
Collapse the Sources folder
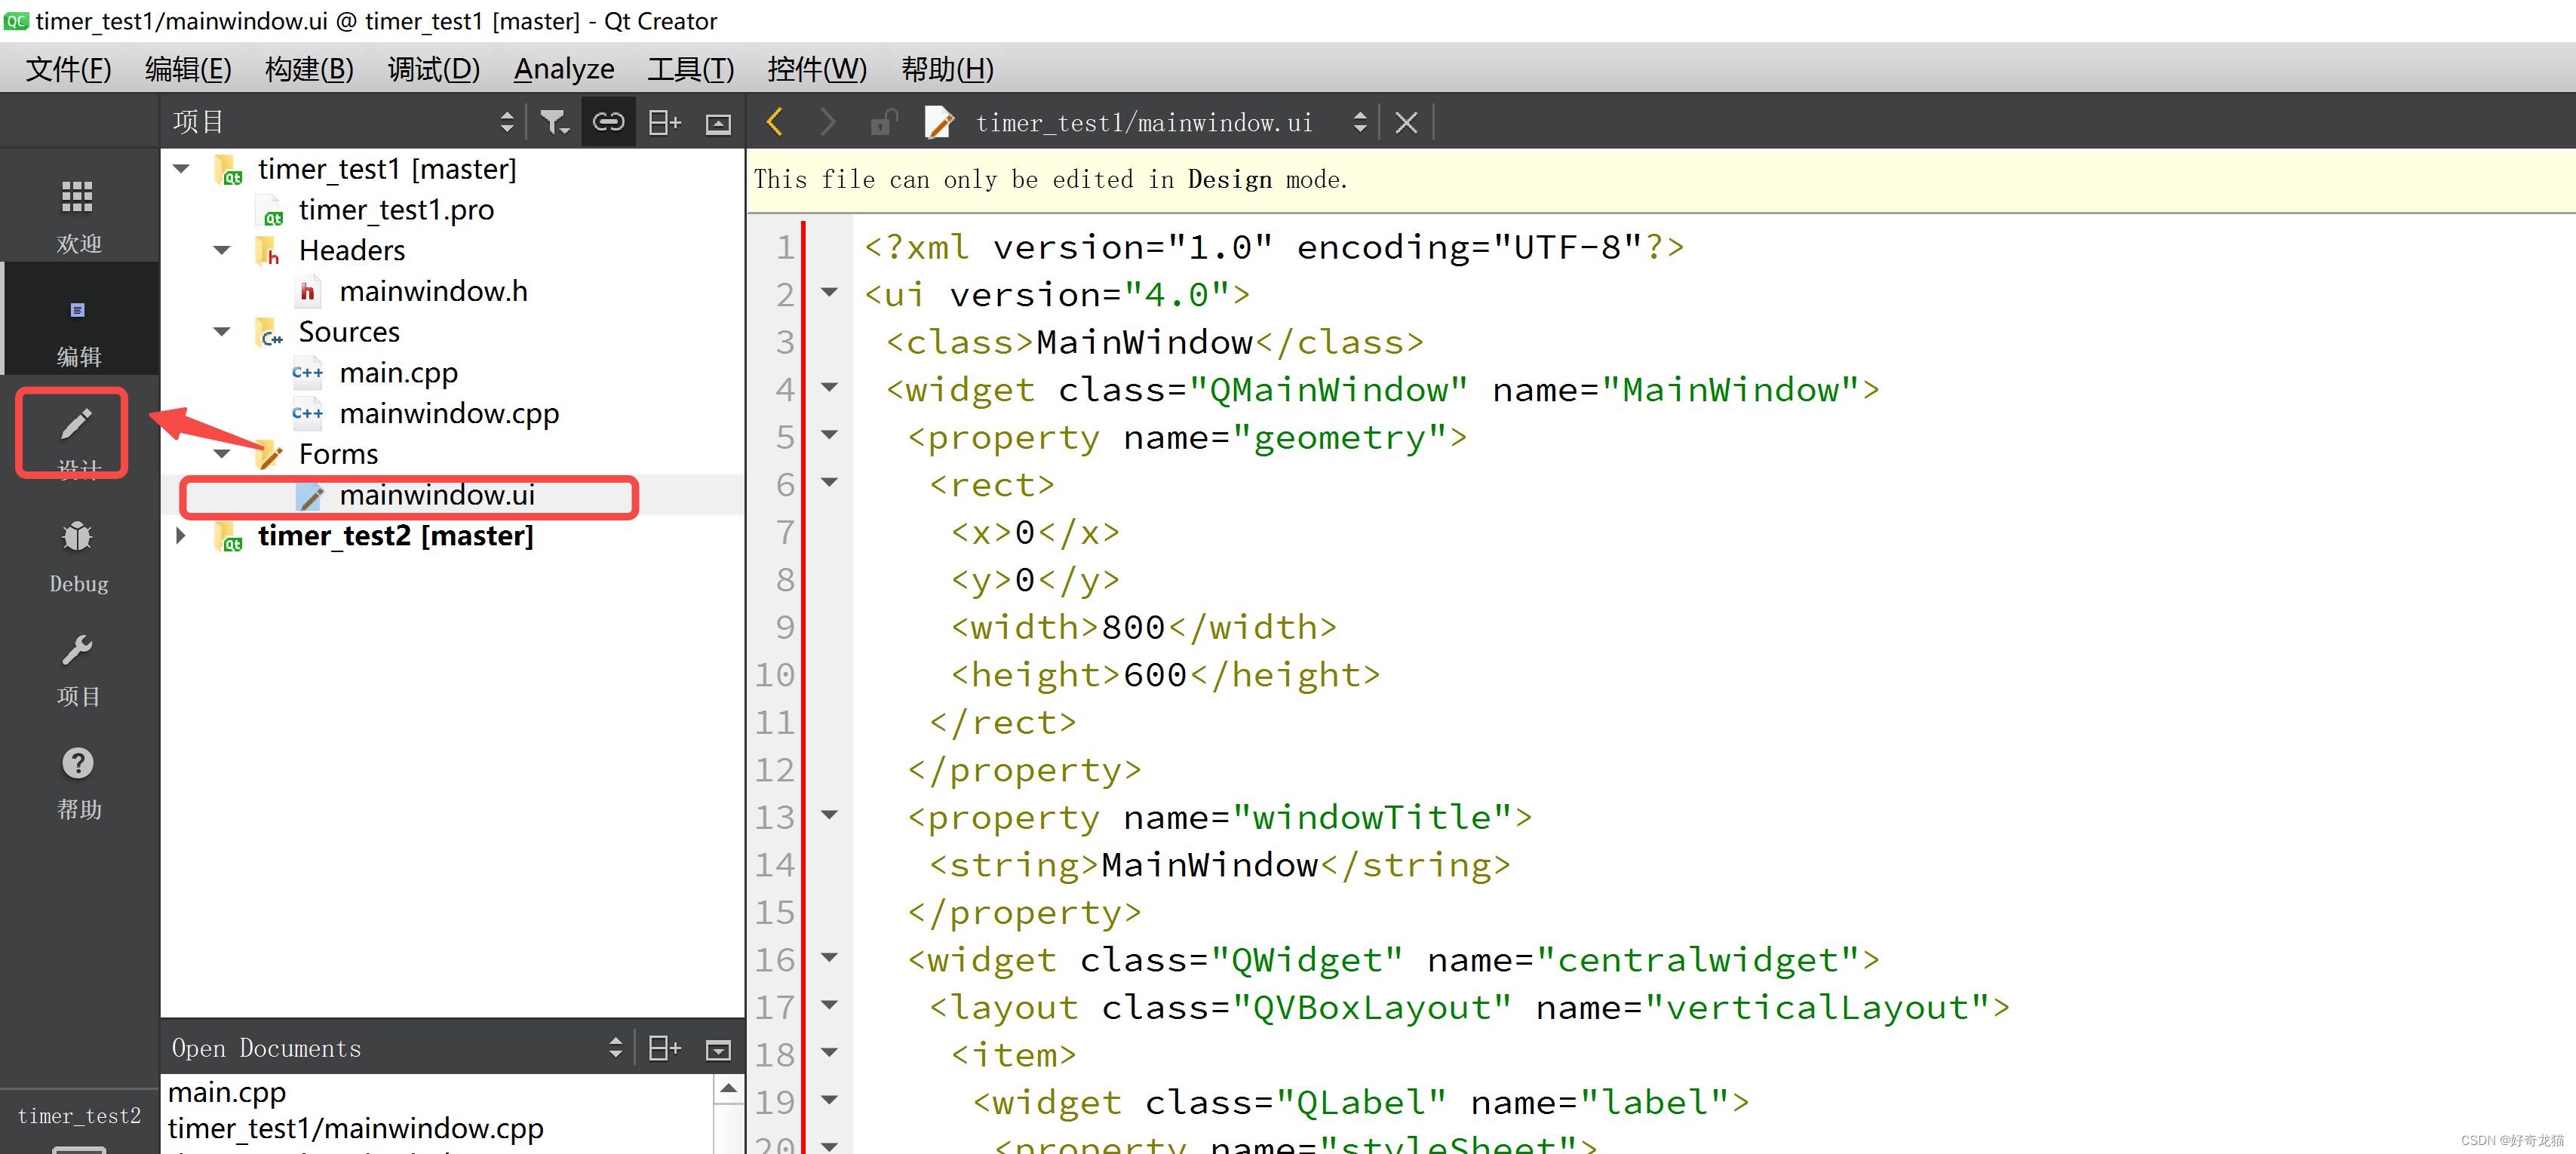(222, 331)
